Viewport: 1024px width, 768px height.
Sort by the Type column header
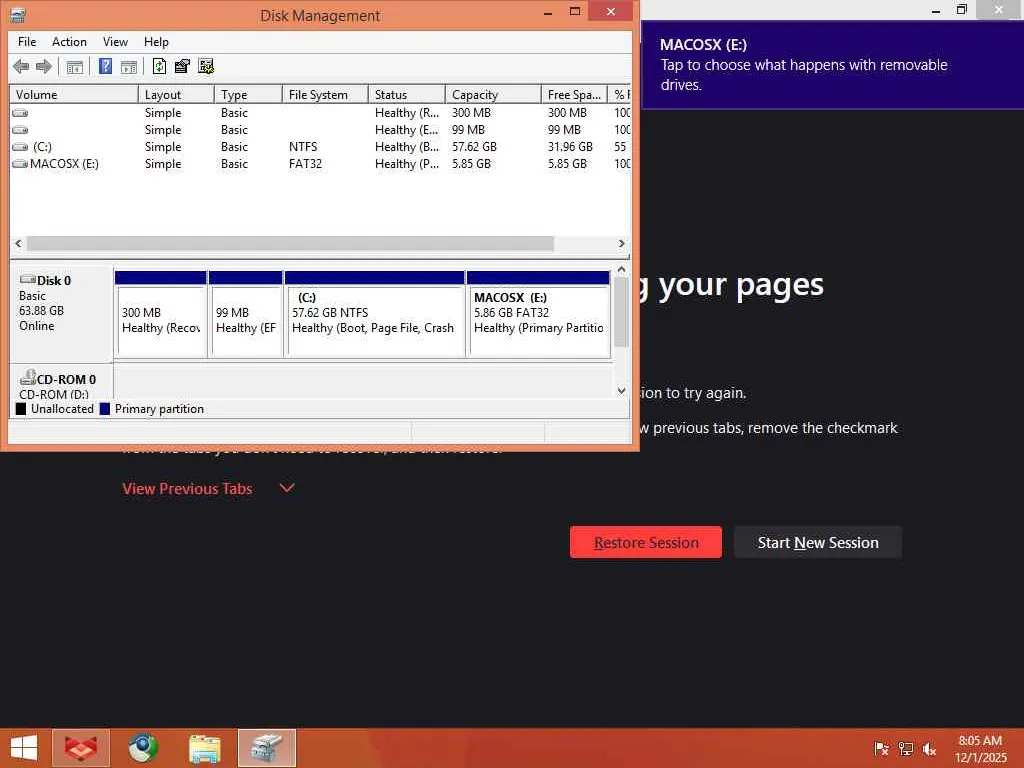248,95
